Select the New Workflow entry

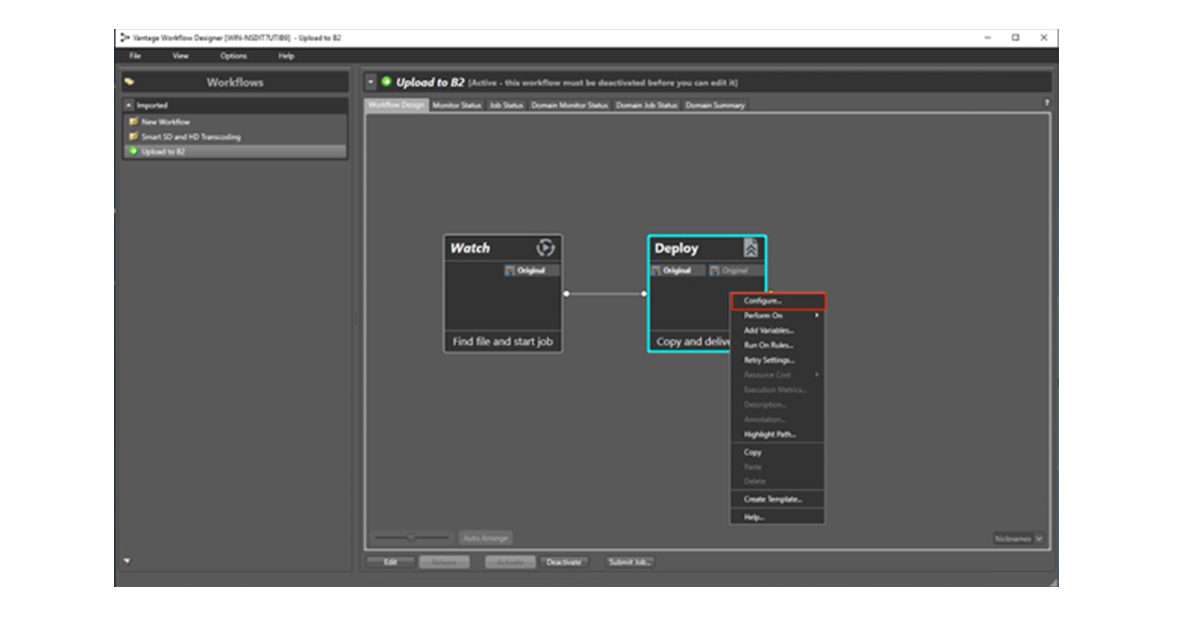(x=235, y=121)
